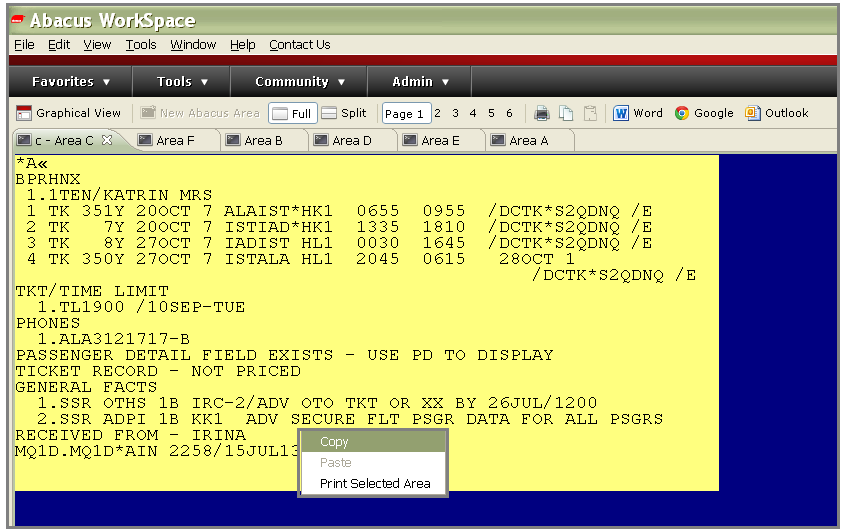Click terminal icon on Area C tab
This screenshot has width=844, height=532.
(x=24, y=140)
